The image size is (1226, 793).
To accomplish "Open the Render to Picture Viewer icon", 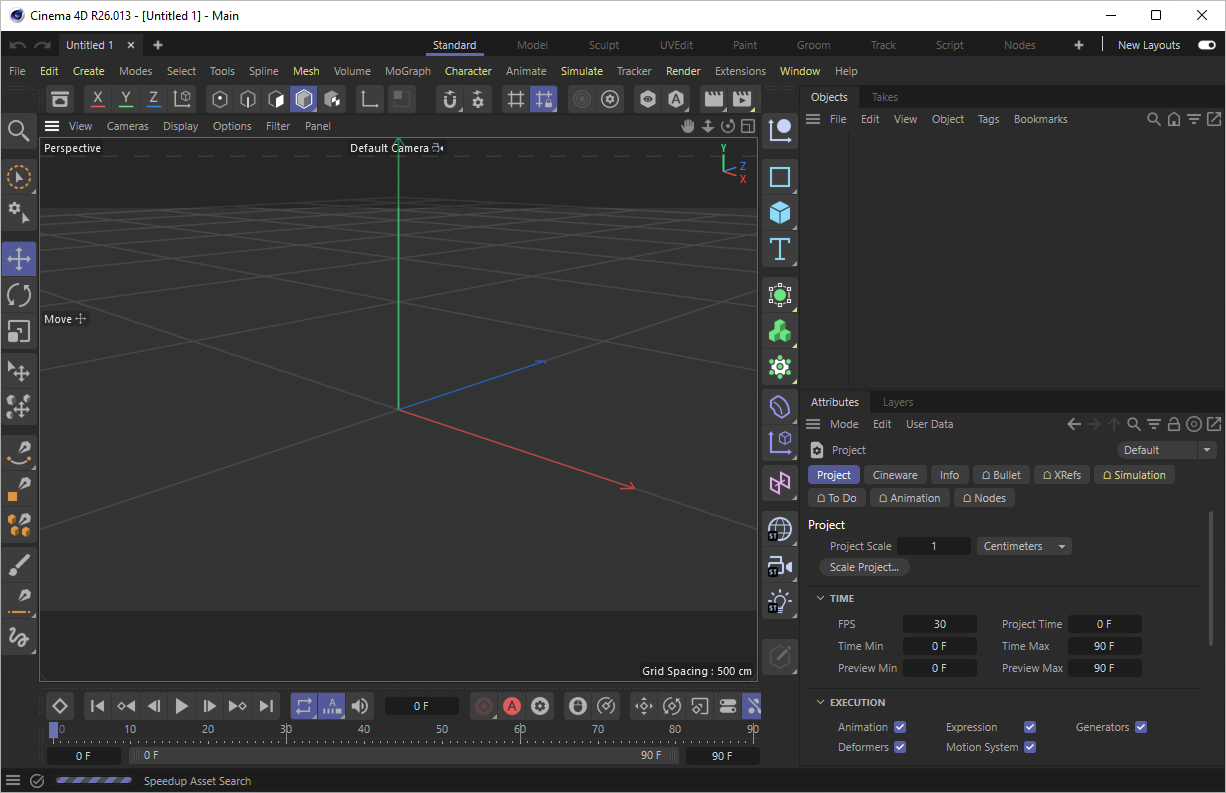I will click(741, 99).
